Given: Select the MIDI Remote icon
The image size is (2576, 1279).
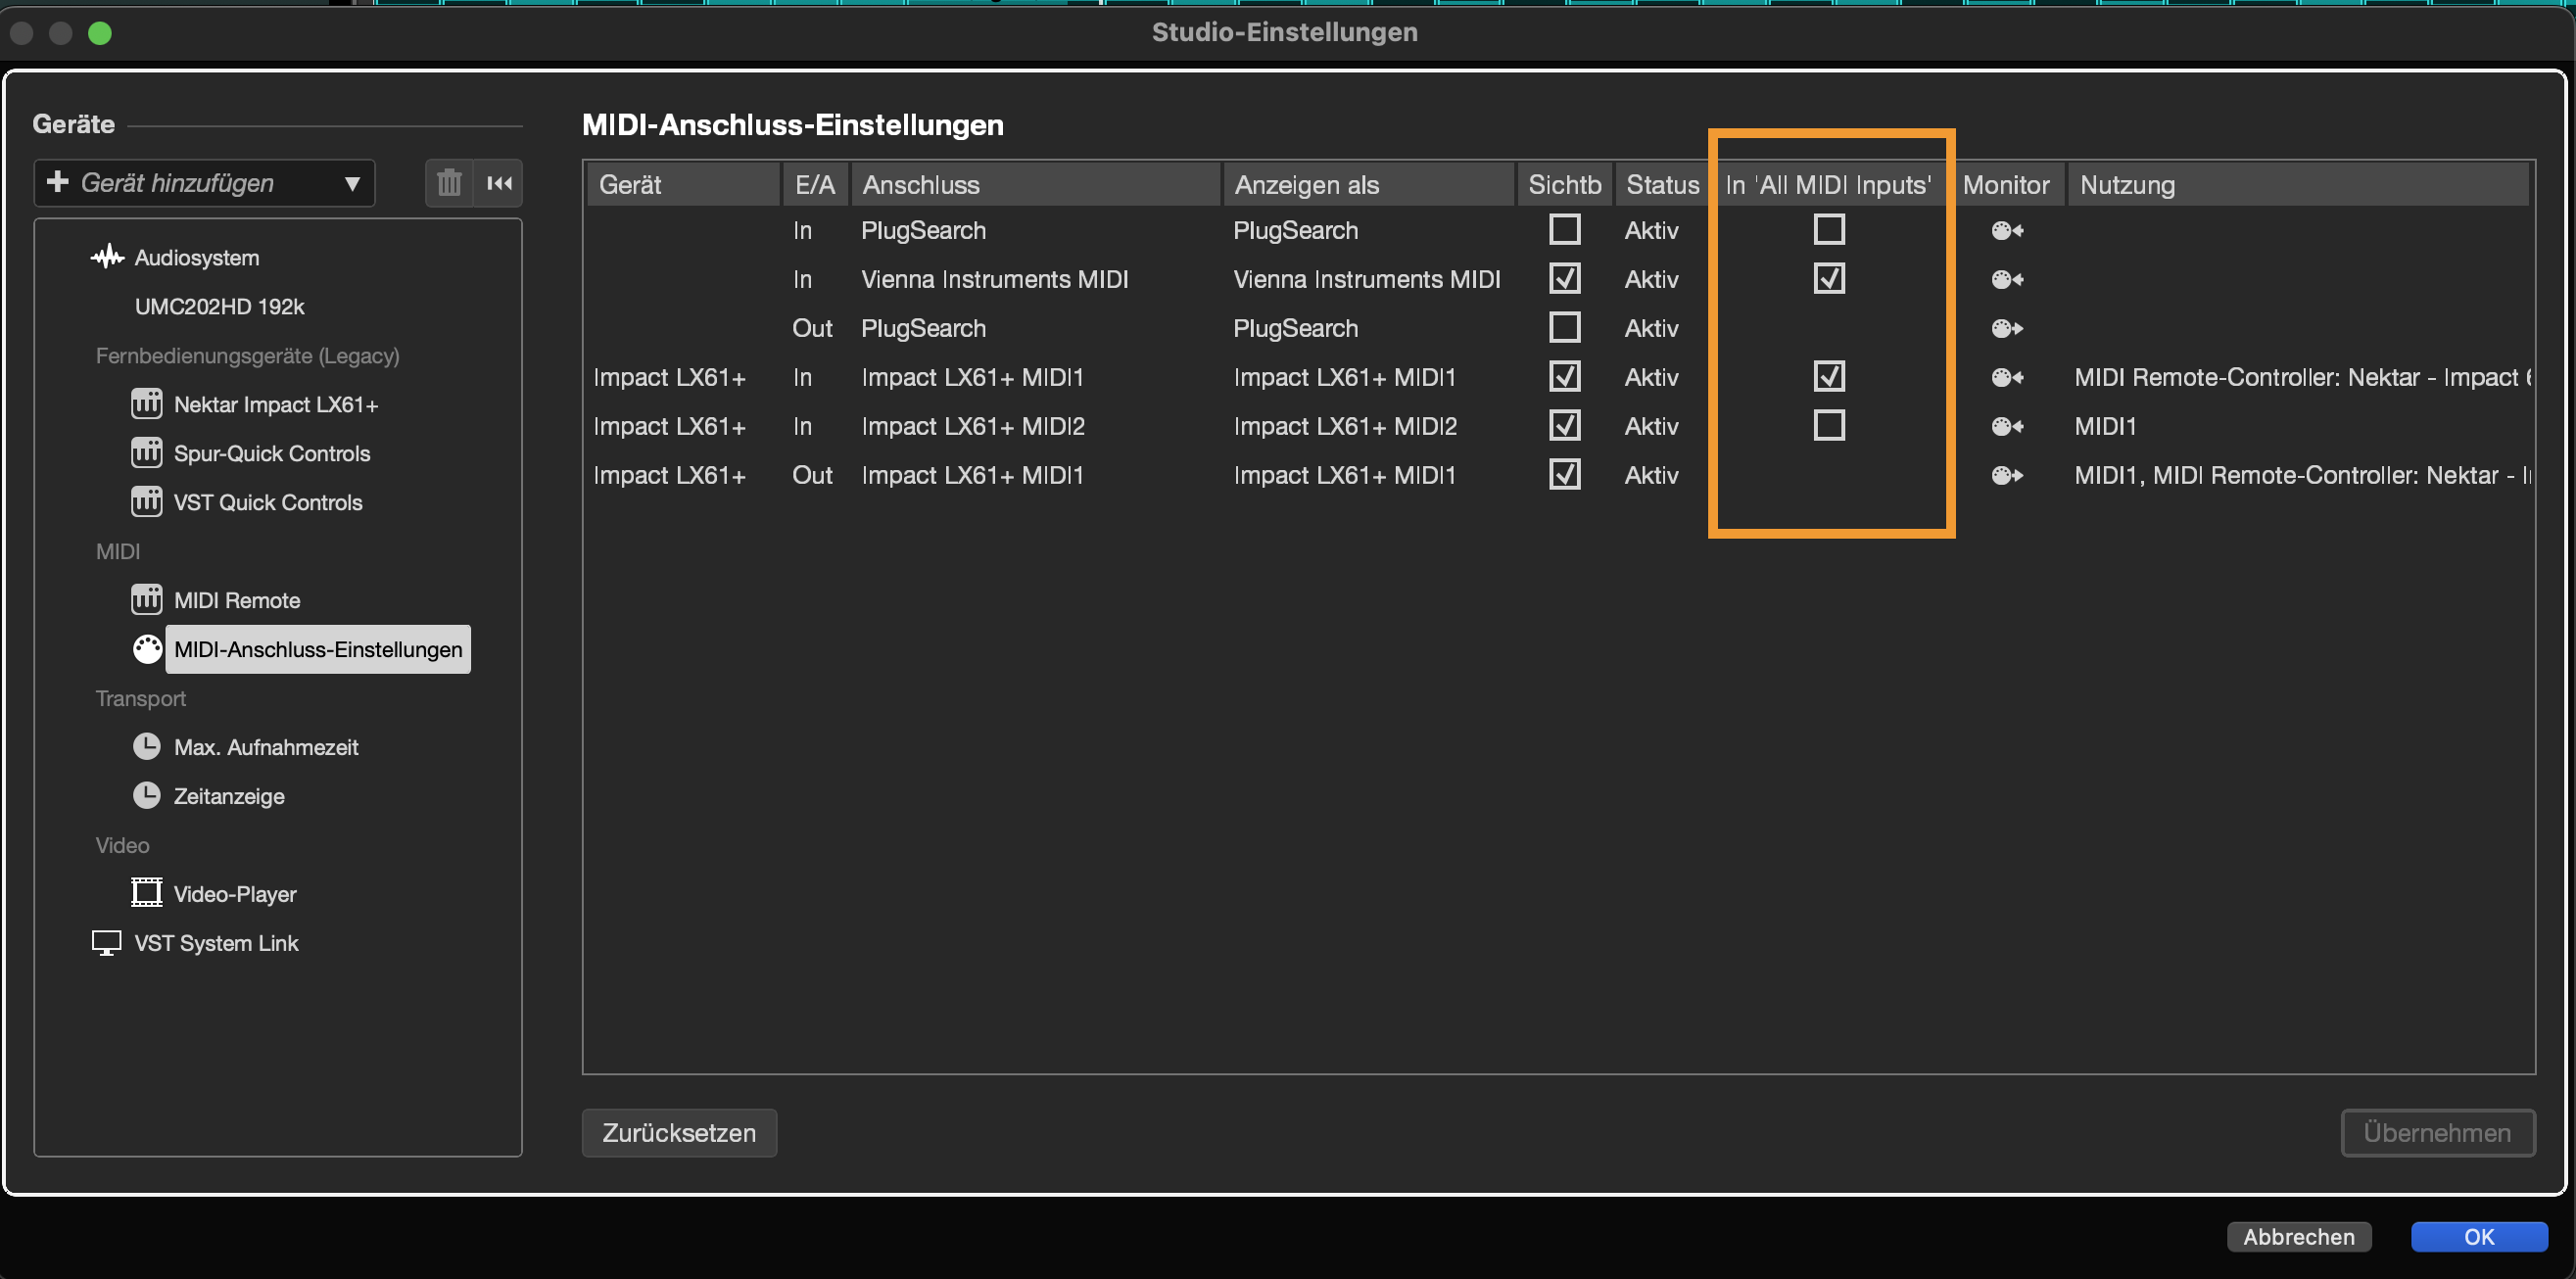Looking at the screenshot, I should (x=147, y=600).
